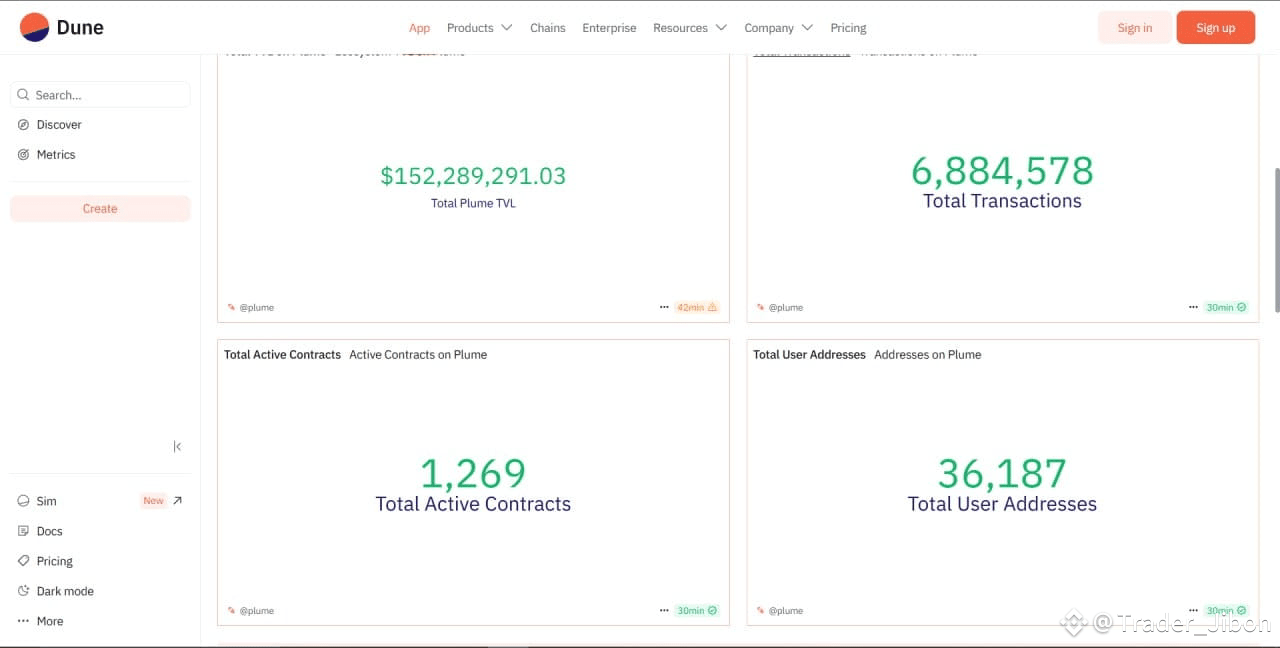Click the Pricing tag icon in sidebar
The image size is (1280, 648).
(24, 561)
